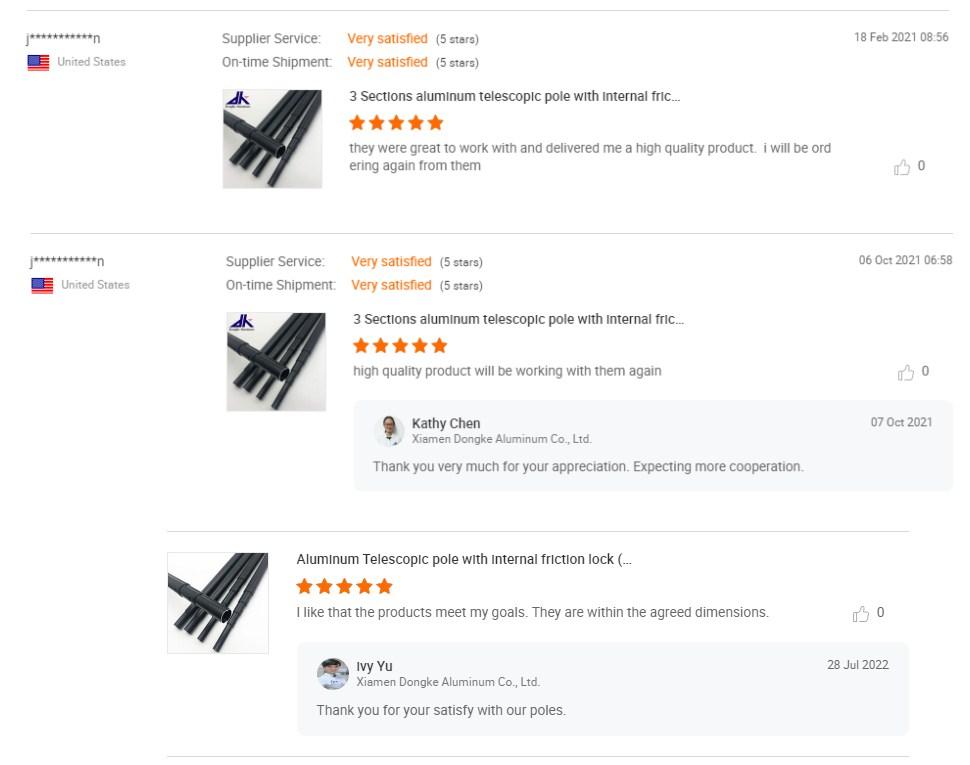Click Kathy Chen's name in reply
This screenshot has height=765, width=970.
(446, 424)
